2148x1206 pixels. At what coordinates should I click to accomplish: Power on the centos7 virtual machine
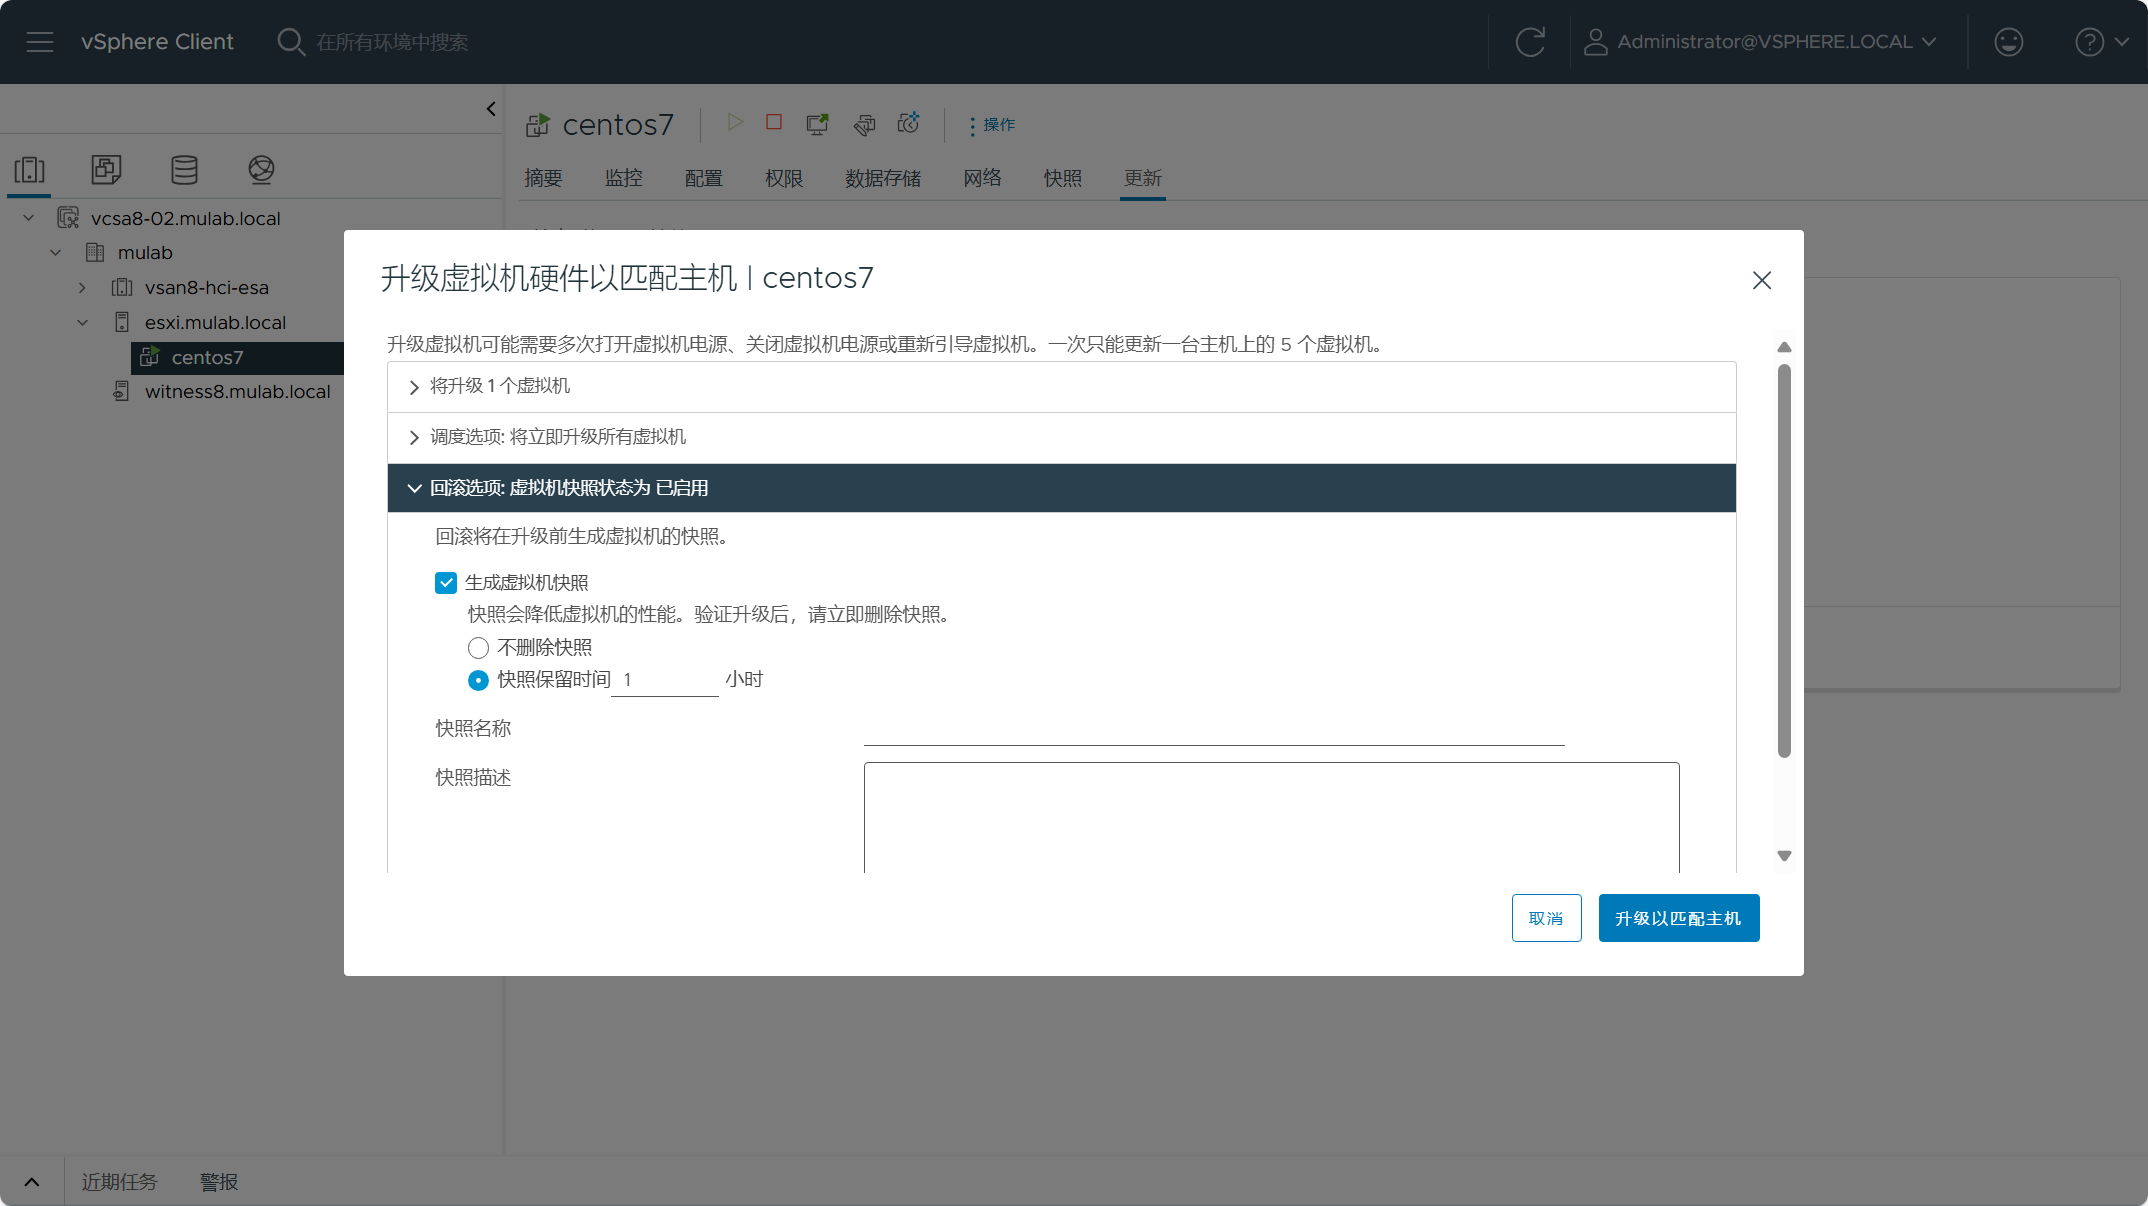pos(735,122)
